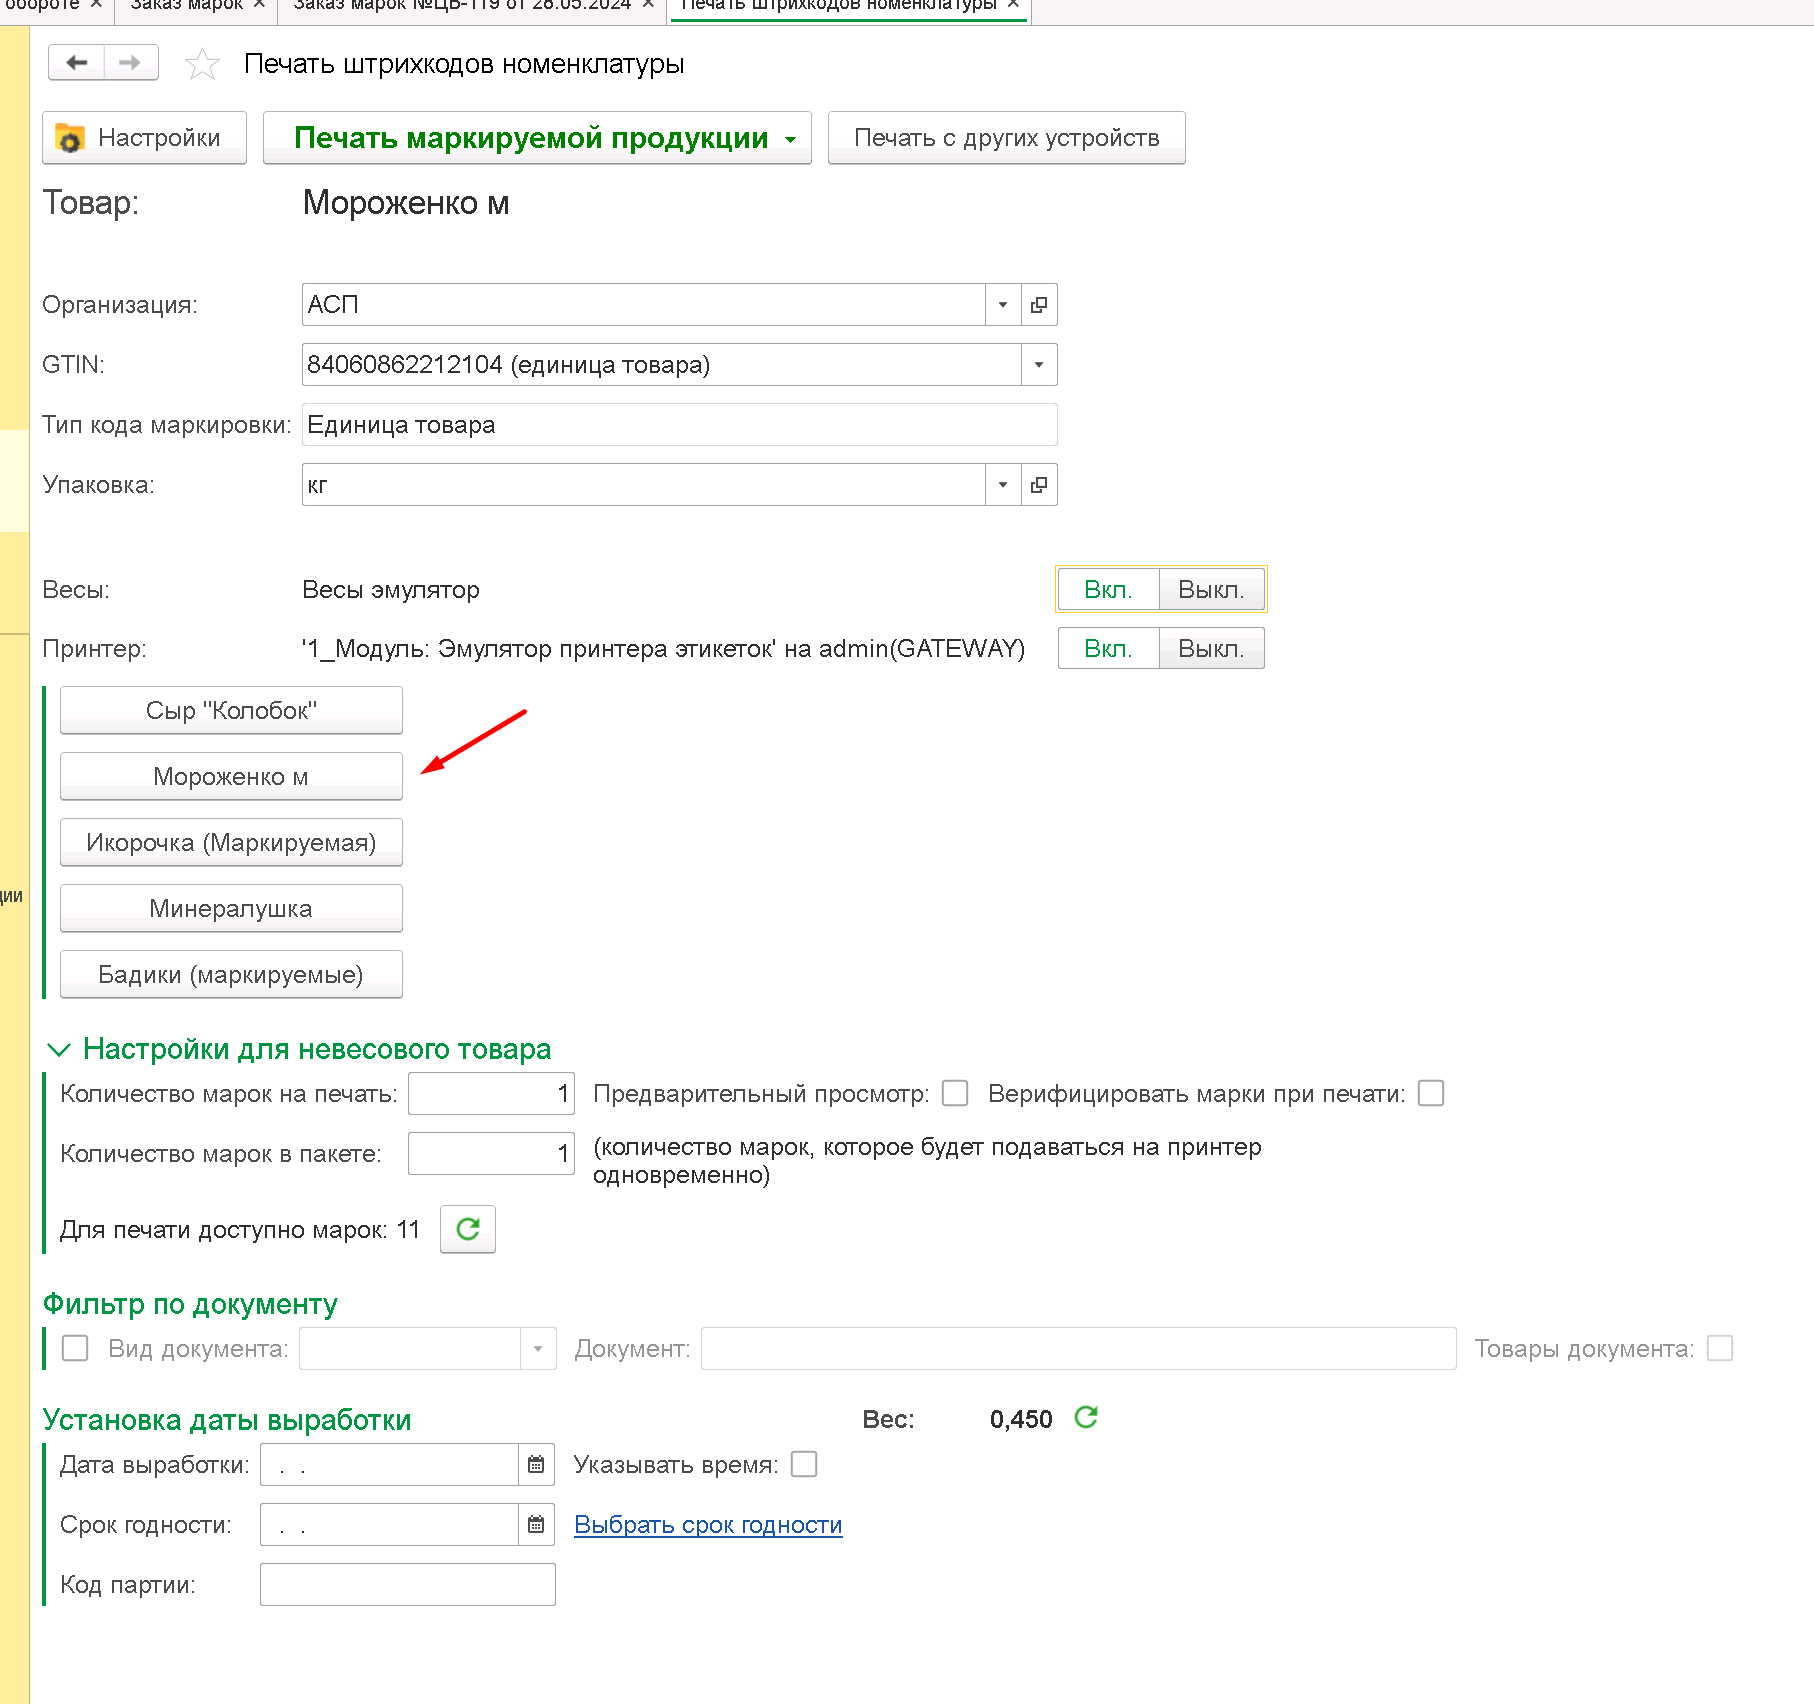Enable the Вид документа filter checkbox
This screenshot has height=1704, width=1814.
(x=75, y=1348)
